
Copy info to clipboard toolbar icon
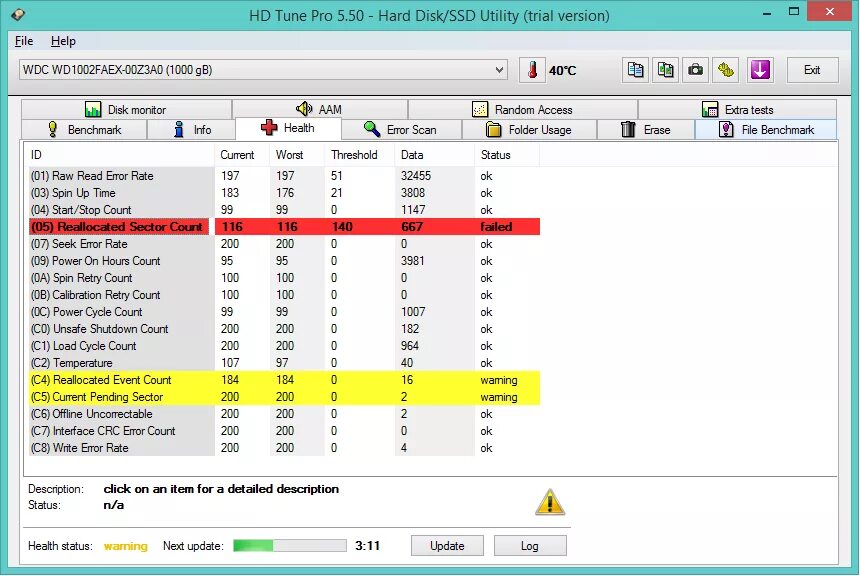coord(635,70)
